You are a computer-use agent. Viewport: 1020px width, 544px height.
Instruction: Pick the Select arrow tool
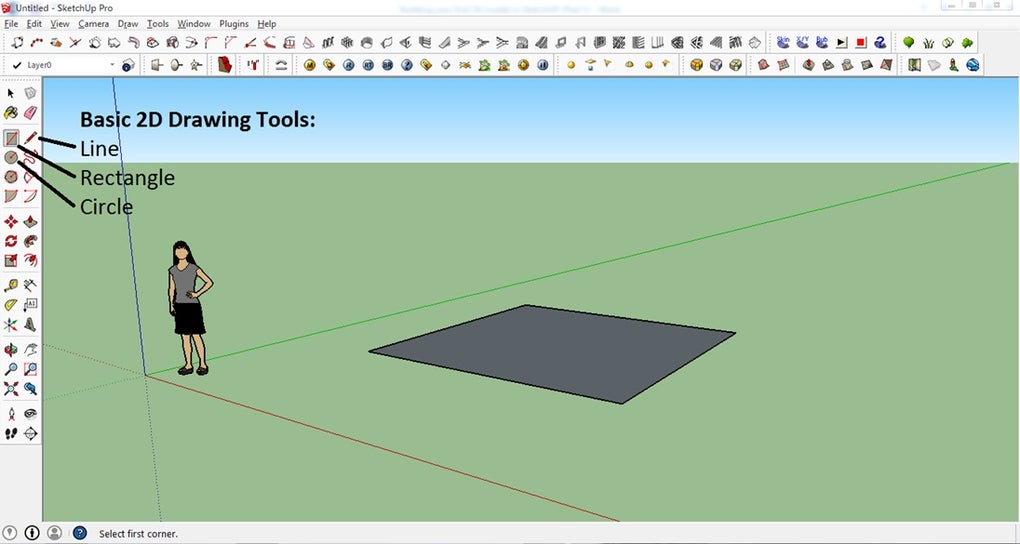coord(11,93)
